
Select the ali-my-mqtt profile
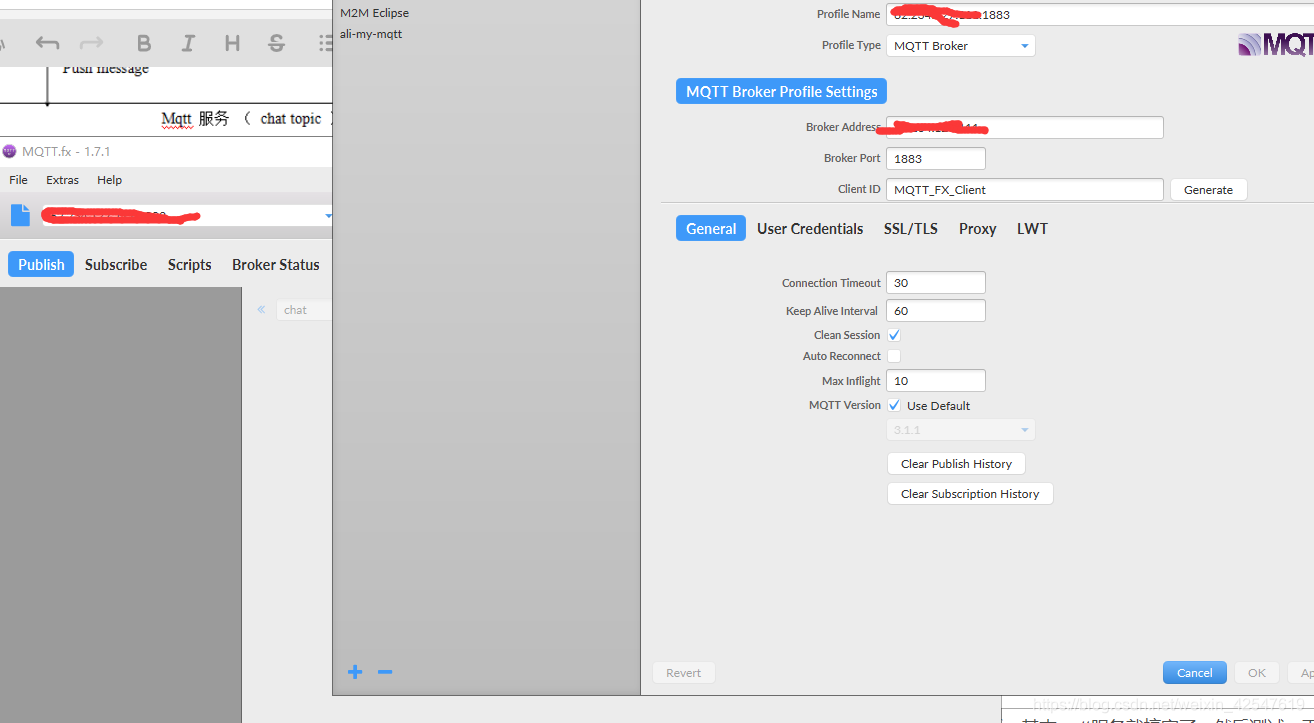coord(371,34)
